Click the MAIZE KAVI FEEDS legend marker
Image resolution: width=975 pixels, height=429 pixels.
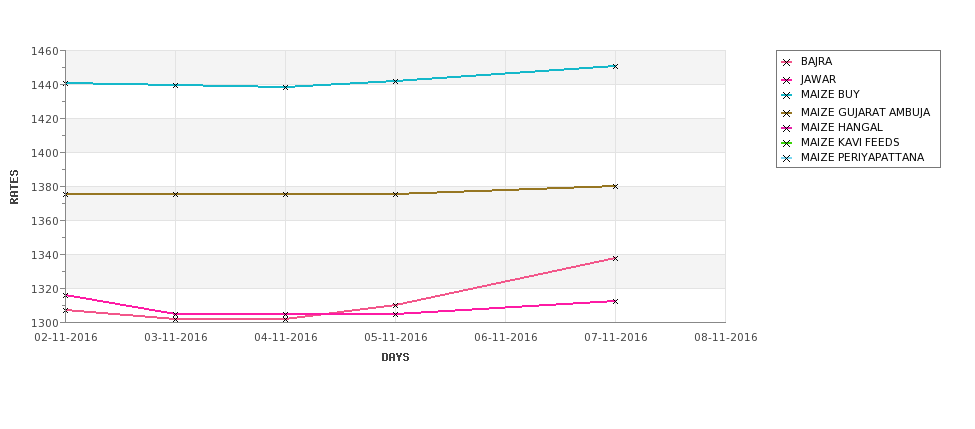point(787,143)
